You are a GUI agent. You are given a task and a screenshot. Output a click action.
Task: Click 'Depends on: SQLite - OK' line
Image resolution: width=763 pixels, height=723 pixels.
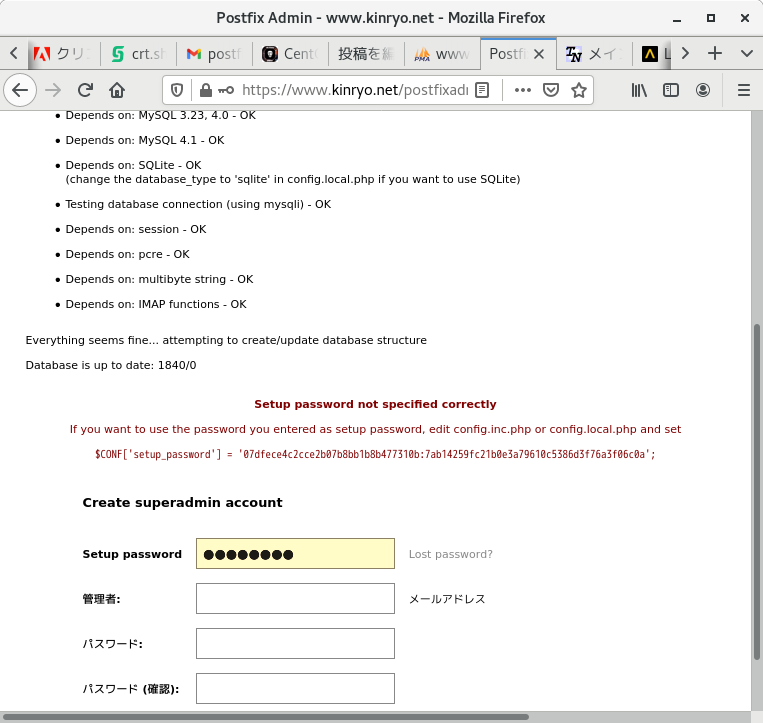133,165
